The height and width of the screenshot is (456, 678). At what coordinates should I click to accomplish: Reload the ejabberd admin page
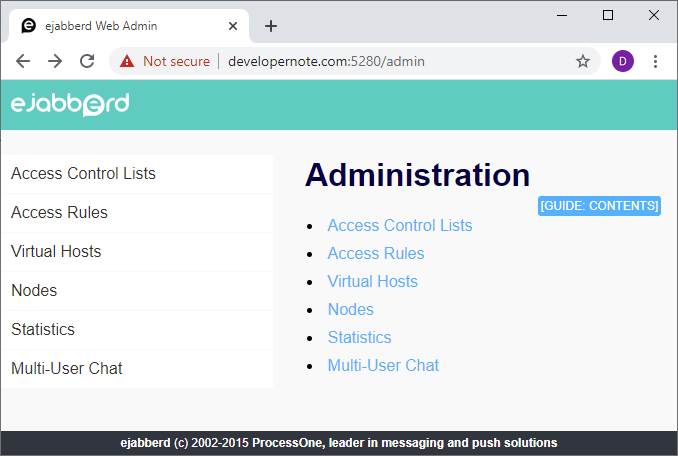(87, 61)
